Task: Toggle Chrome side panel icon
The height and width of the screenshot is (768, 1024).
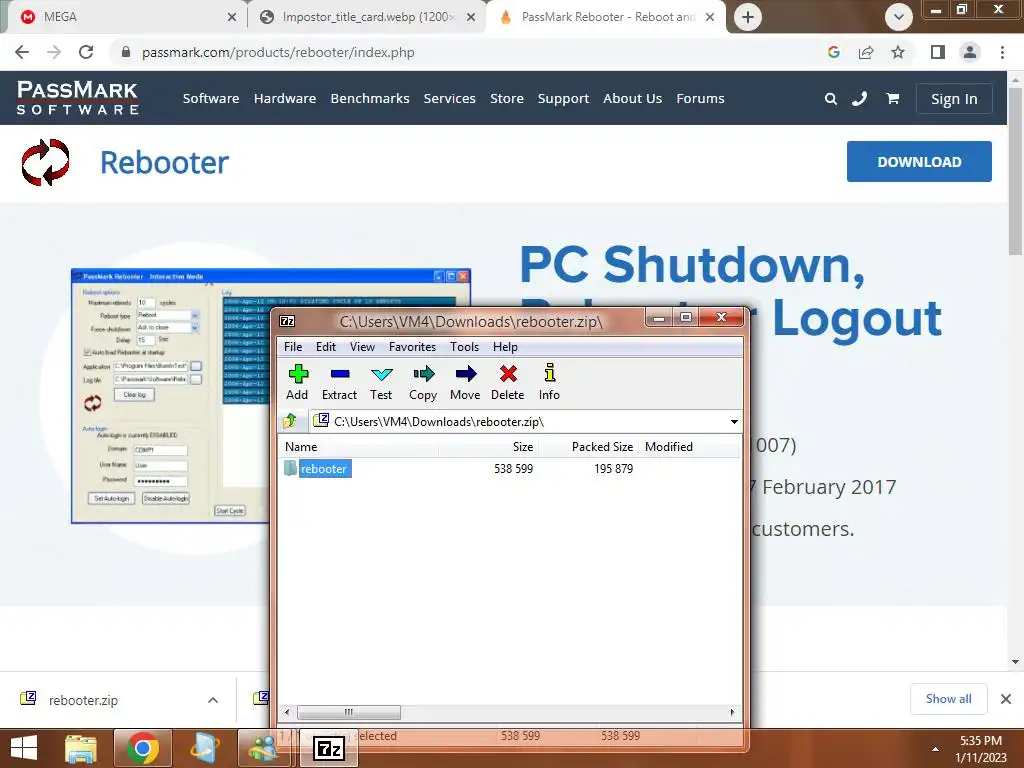Action: coord(937,52)
